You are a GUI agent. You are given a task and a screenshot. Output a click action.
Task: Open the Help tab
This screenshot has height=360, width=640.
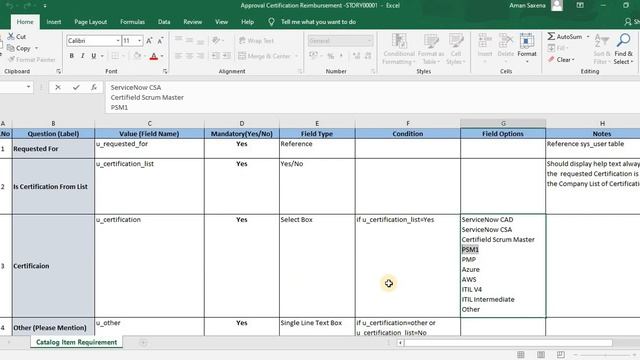tap(247, 22)
